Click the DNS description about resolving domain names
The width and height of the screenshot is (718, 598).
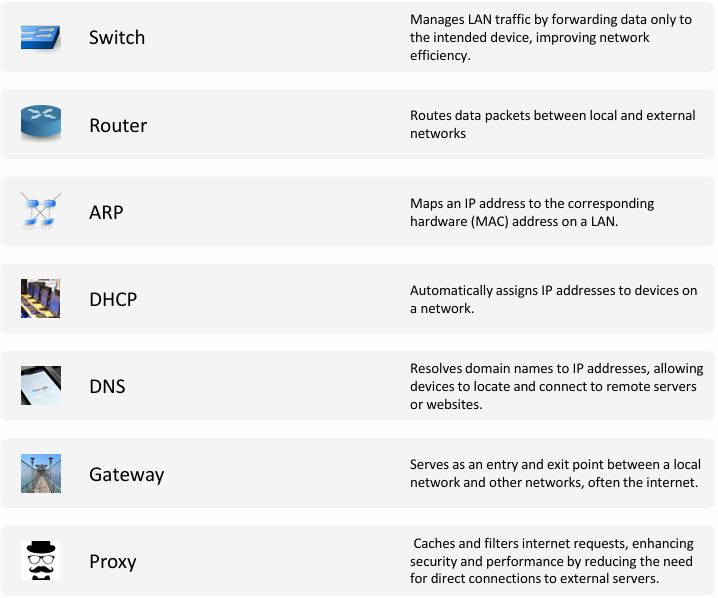pos(556,386)
